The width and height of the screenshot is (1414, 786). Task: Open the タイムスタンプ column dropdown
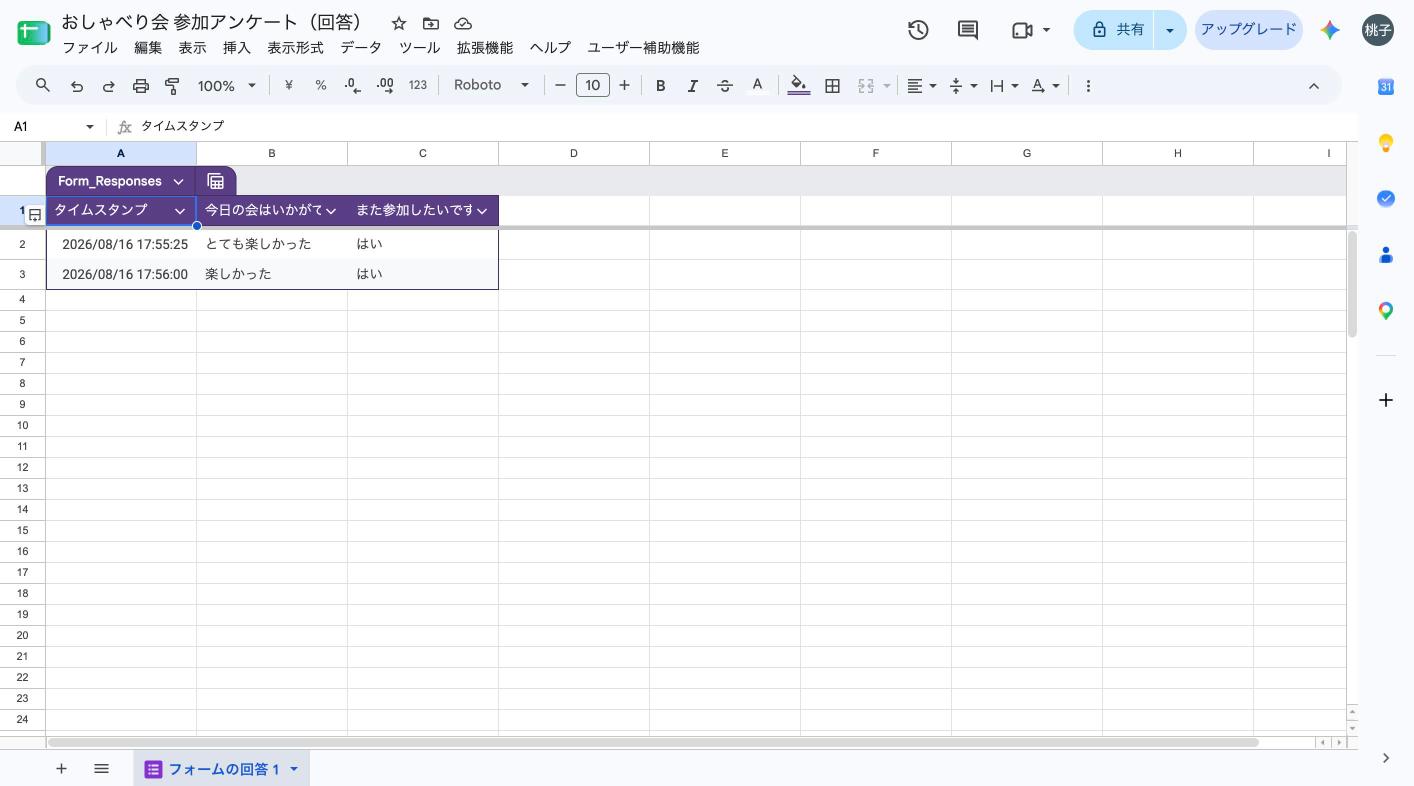point(180,211)
